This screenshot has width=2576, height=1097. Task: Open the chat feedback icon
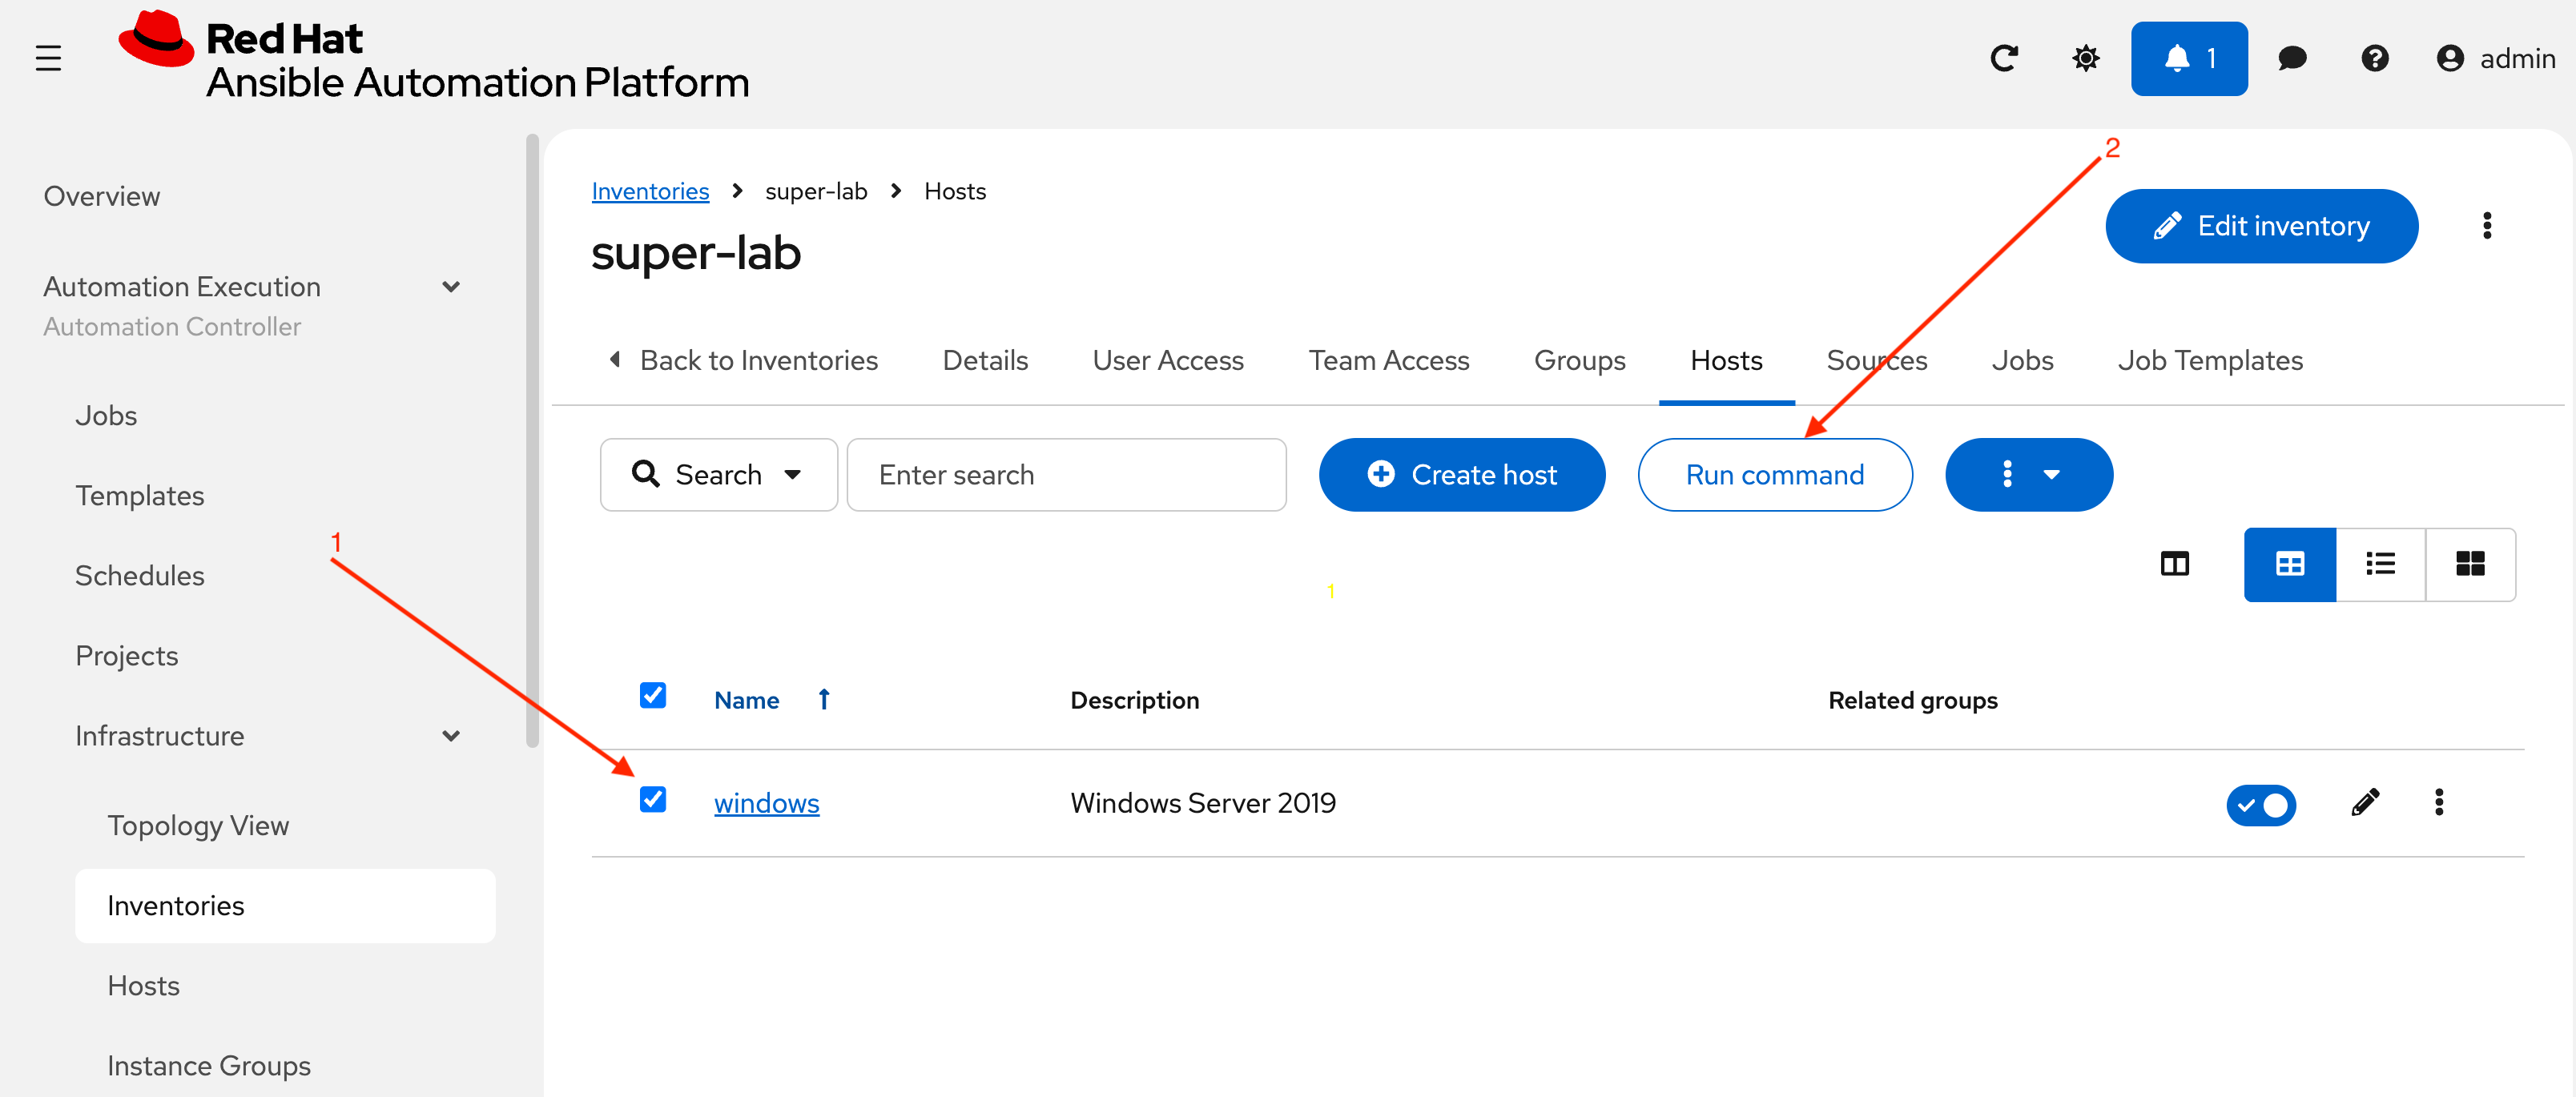pyautogui.click(x=2291, y=59)
